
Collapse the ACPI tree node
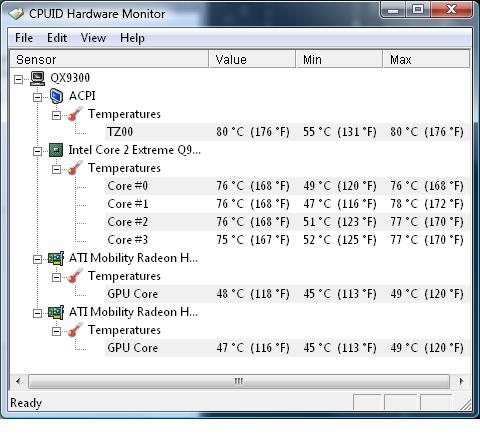coord(37,97)
